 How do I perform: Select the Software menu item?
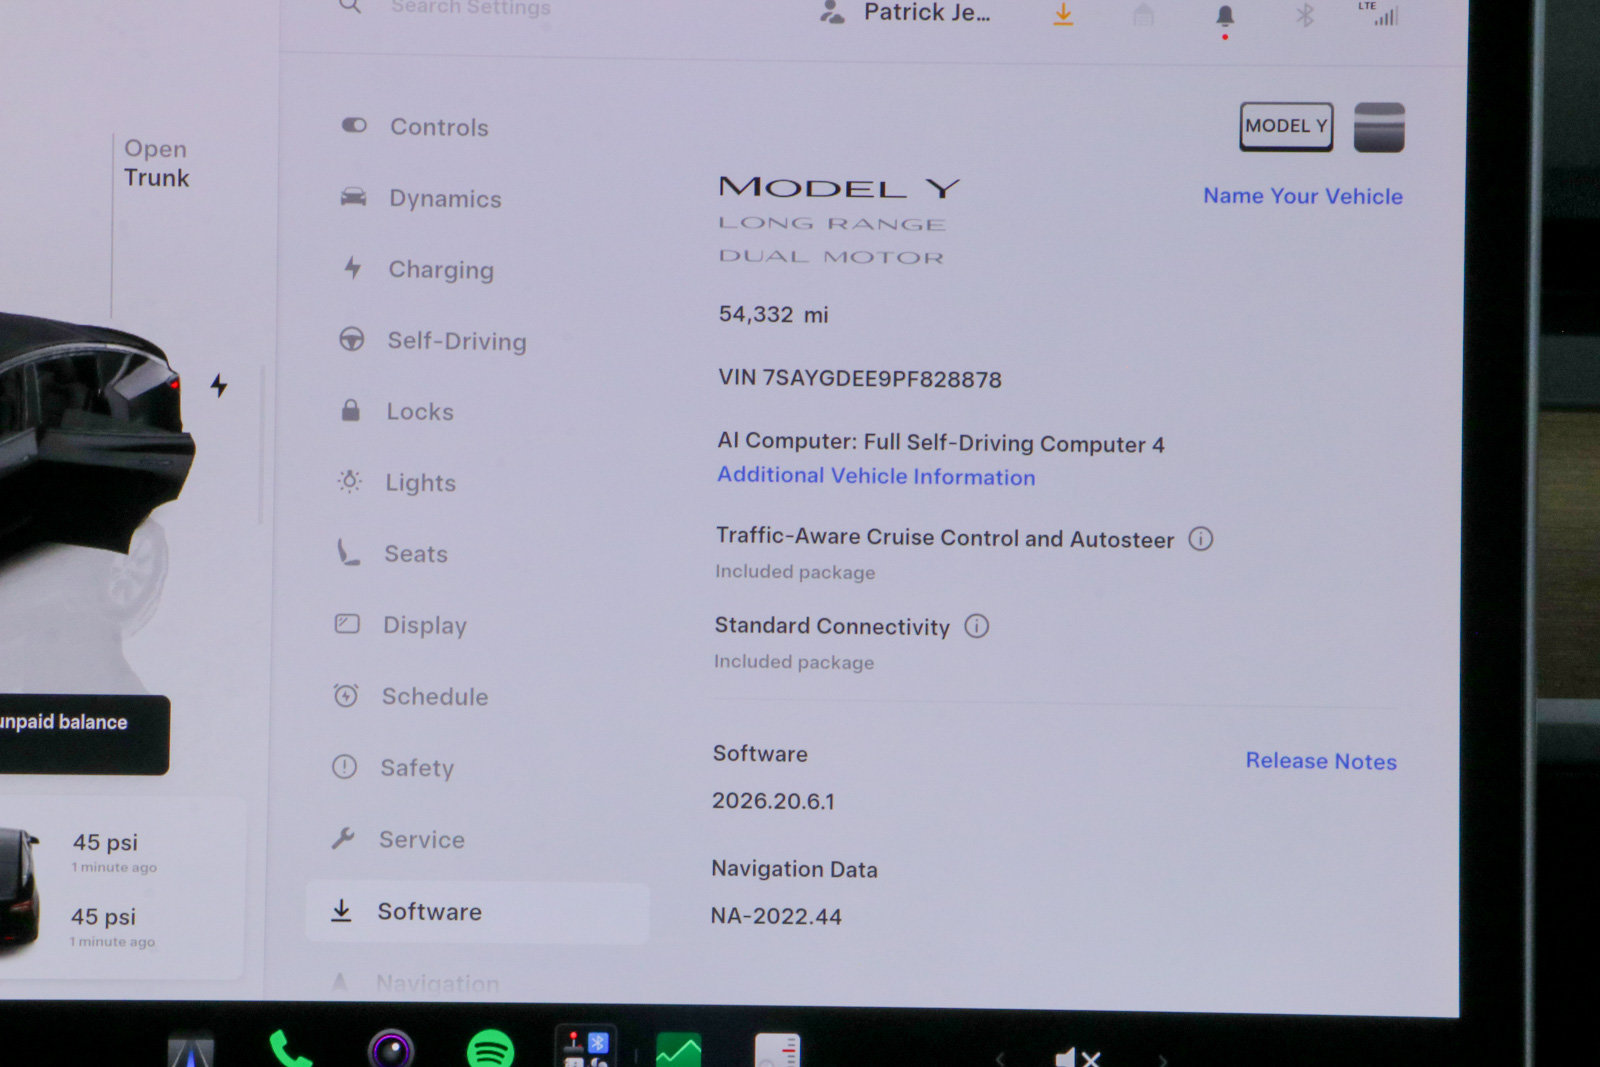click(x=478, y=912)
